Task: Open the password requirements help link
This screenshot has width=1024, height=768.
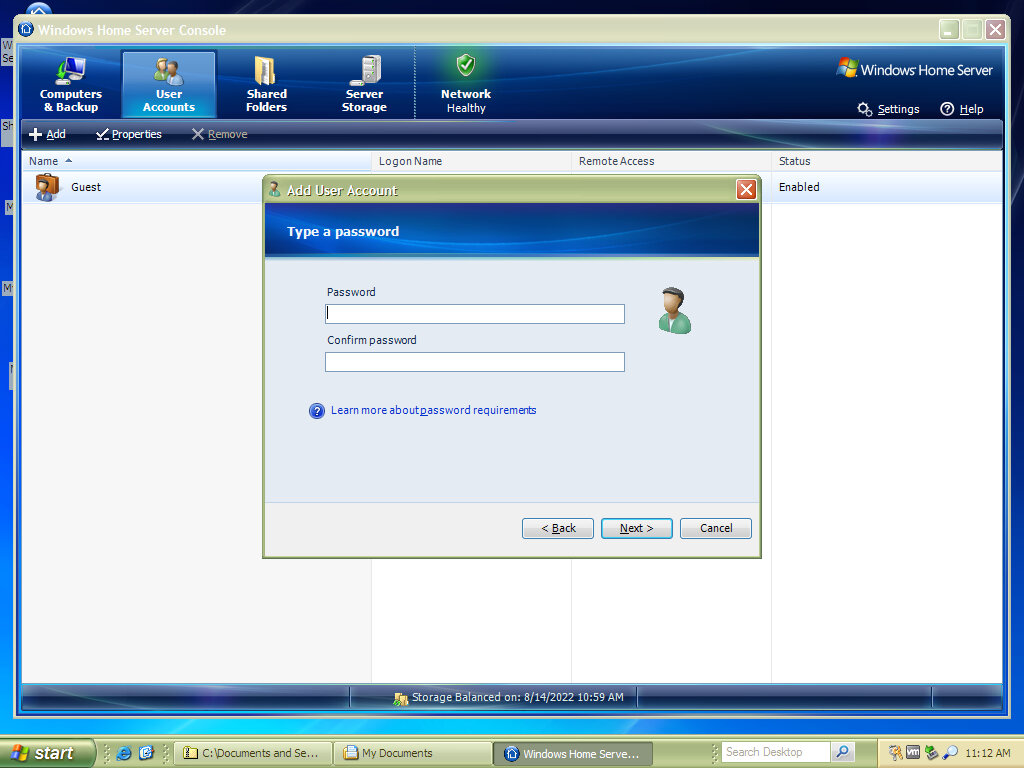Action: [x=433, y=410]
